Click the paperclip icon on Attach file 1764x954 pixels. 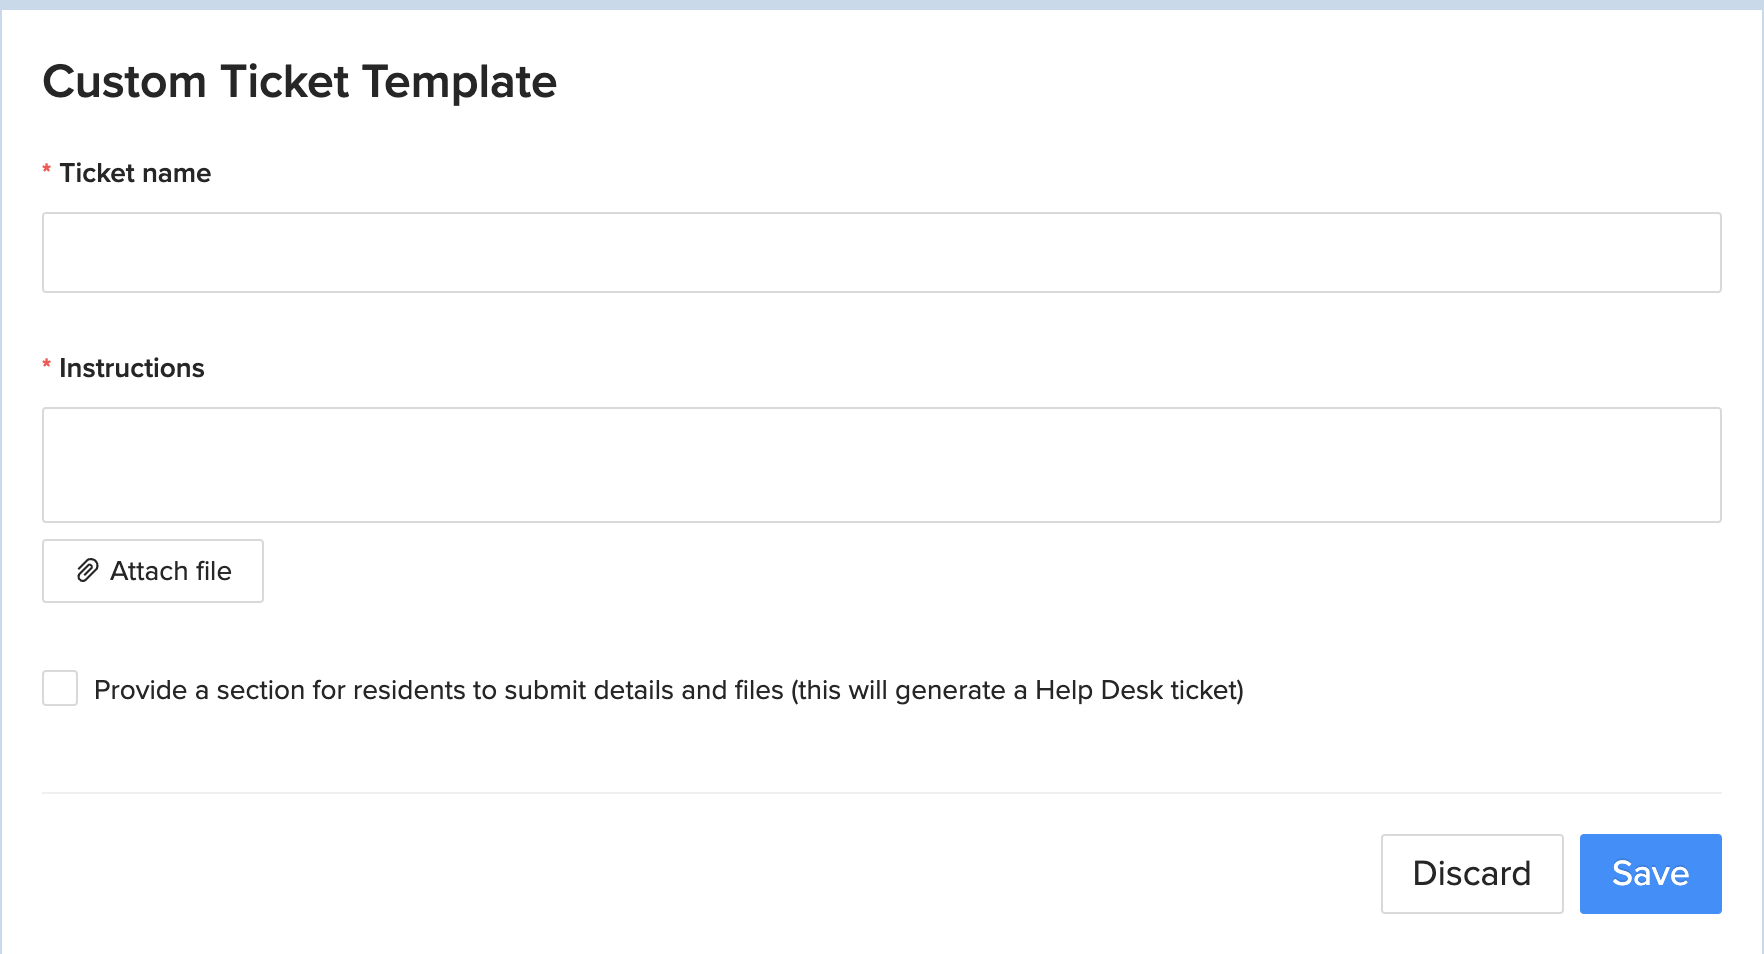(x=88, y=571)
